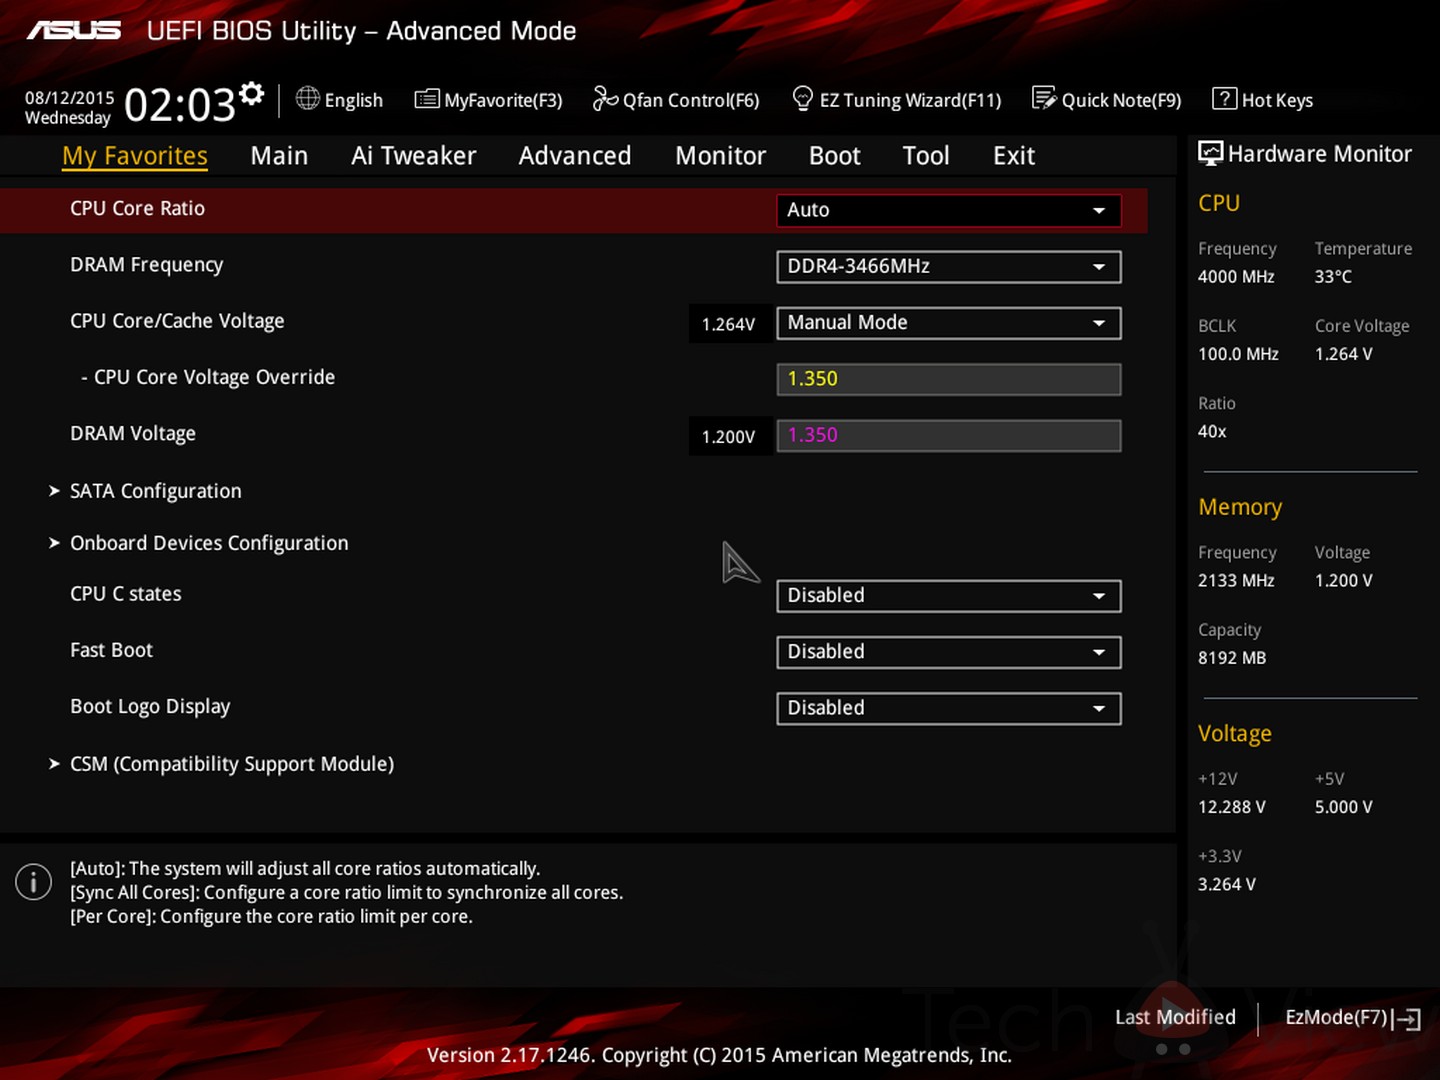Click CPU temperature value 33°C
Viewport: 1440px width, 1080px height.
(x=1333, y=277)
